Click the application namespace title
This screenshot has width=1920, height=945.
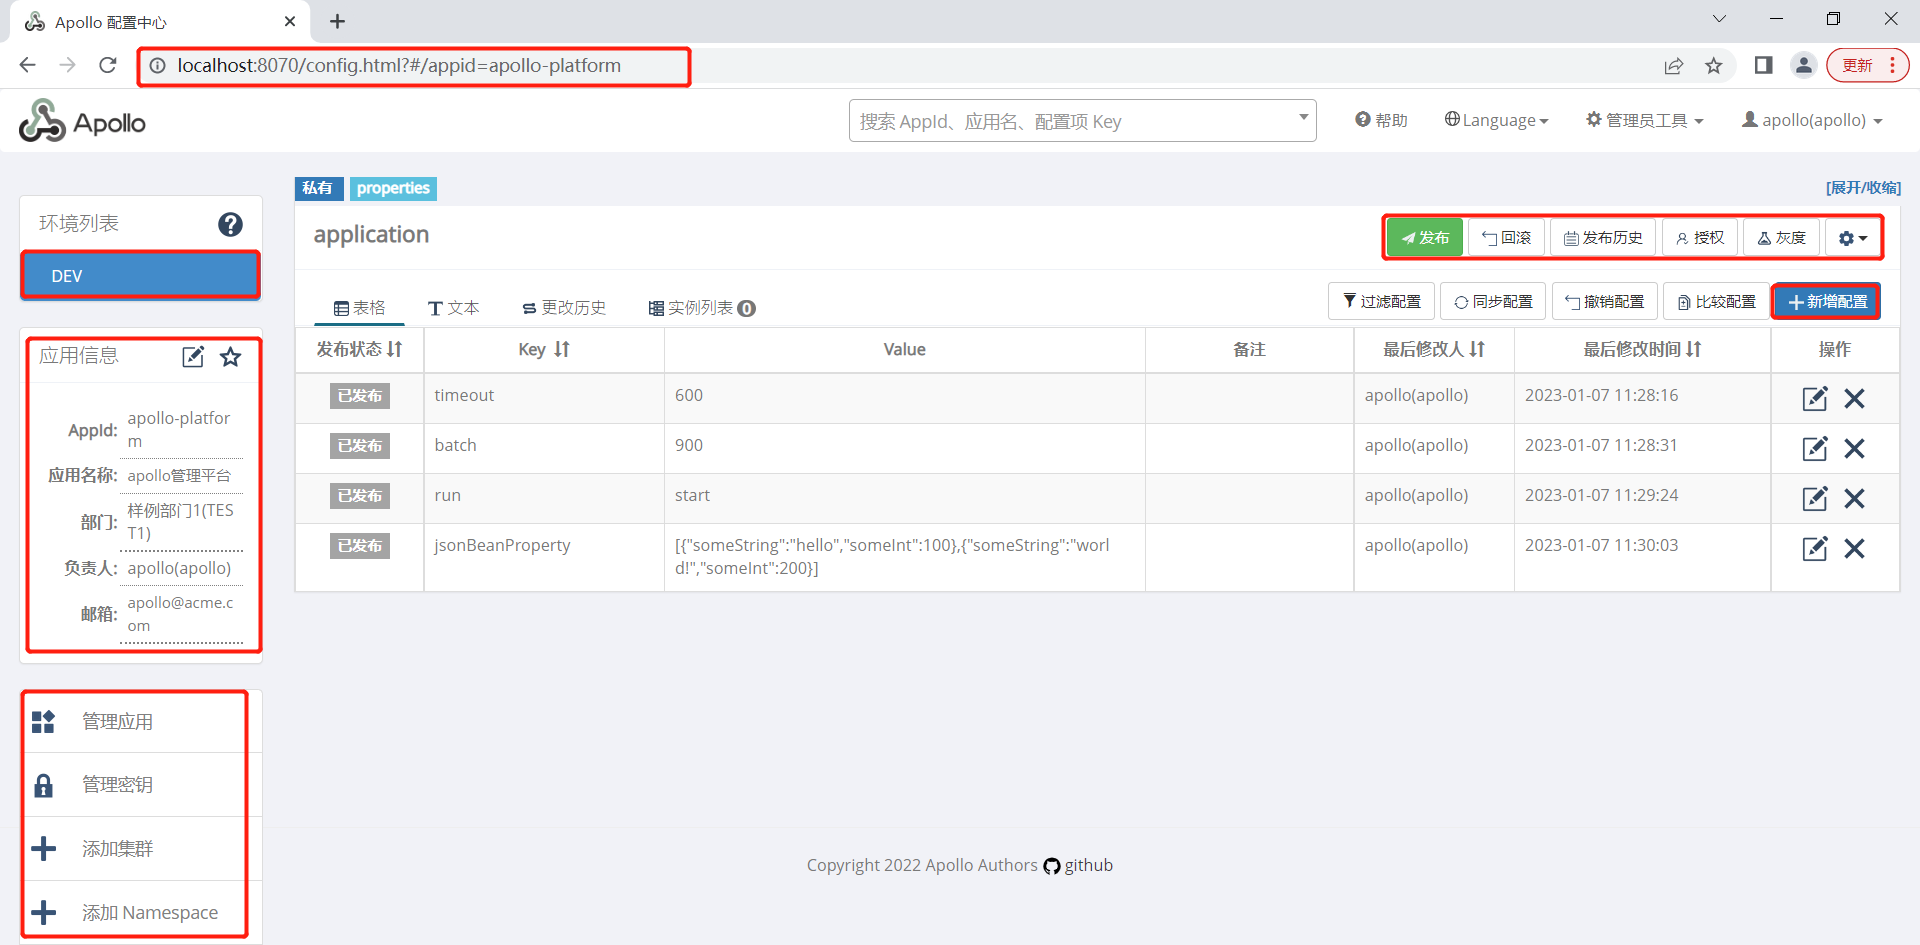tap(371, 235)
